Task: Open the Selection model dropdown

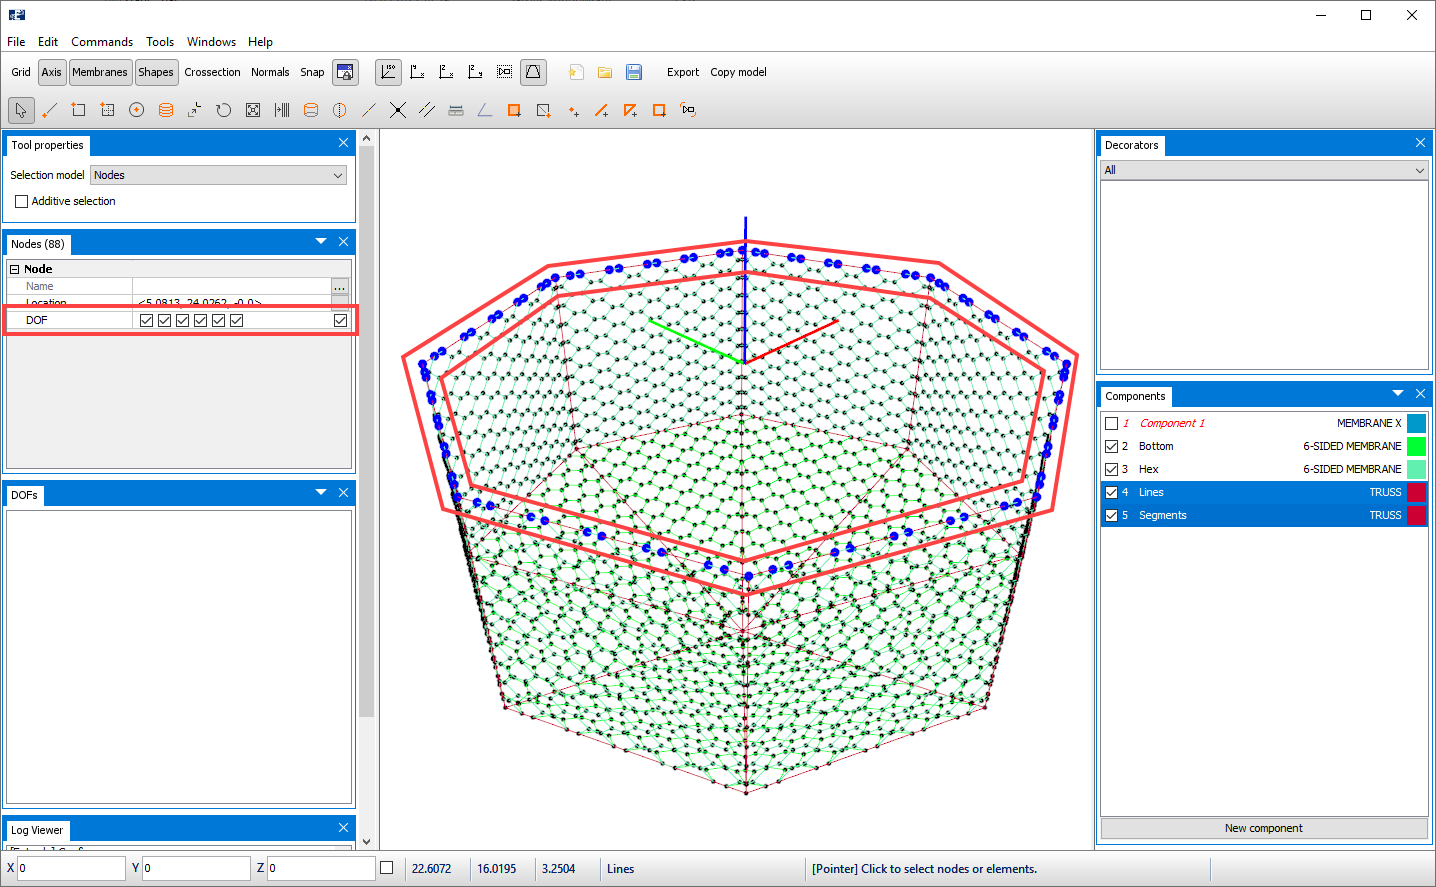Action: coord(218,175)
